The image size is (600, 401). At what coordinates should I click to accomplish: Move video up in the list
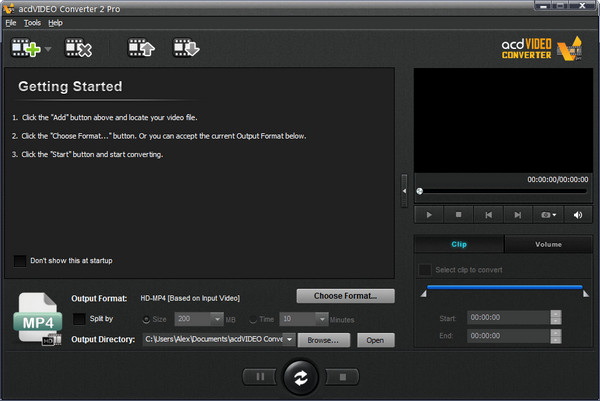click(140, 47)
